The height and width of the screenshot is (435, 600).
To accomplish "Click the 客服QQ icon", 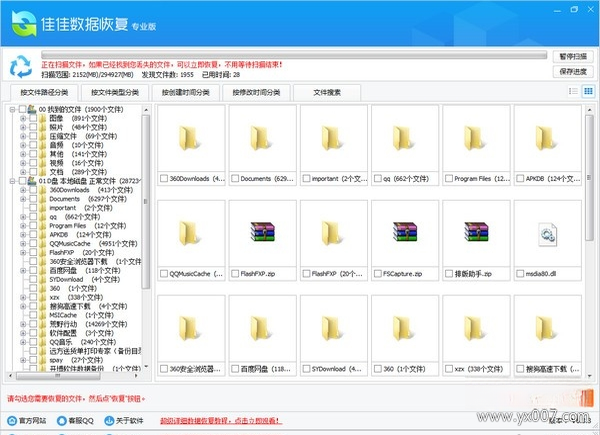I will pyautogui.click(x=62, y=420).
